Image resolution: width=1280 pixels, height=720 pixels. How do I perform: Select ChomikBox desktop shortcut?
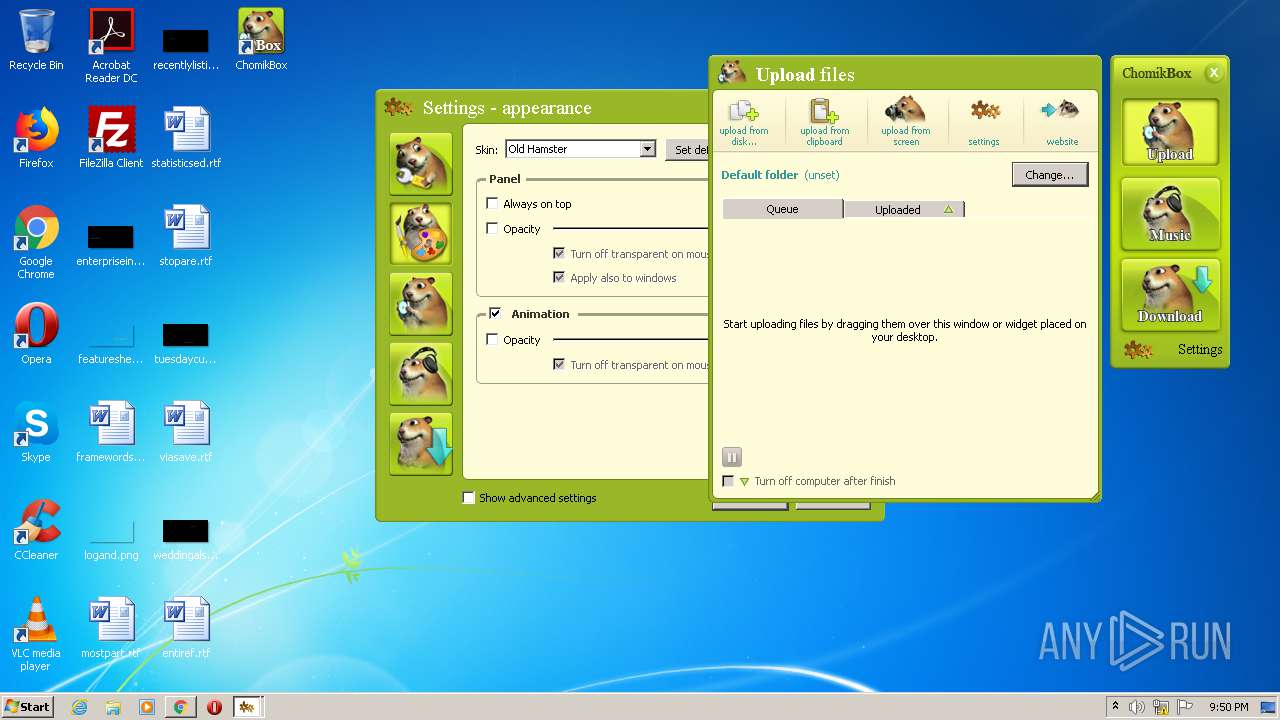click(x=261, y=40)
